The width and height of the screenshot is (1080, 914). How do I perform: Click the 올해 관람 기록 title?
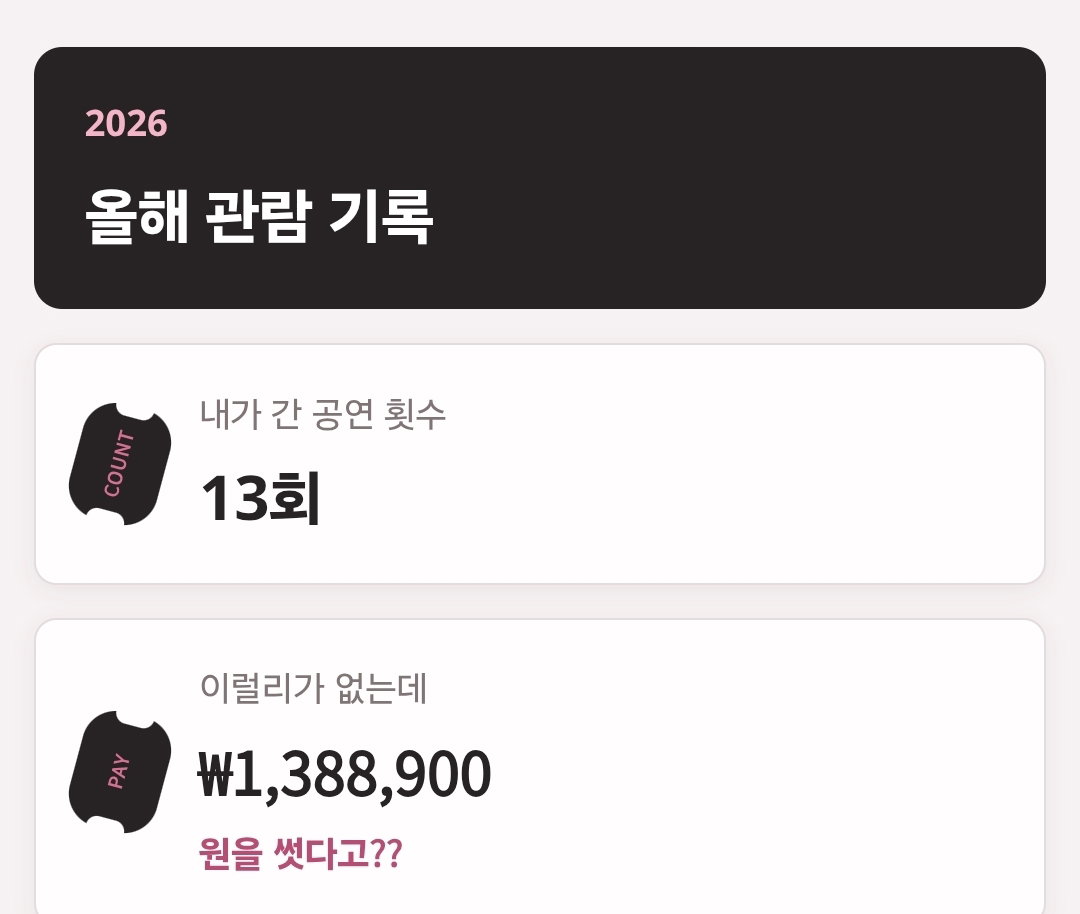[259, 216]
